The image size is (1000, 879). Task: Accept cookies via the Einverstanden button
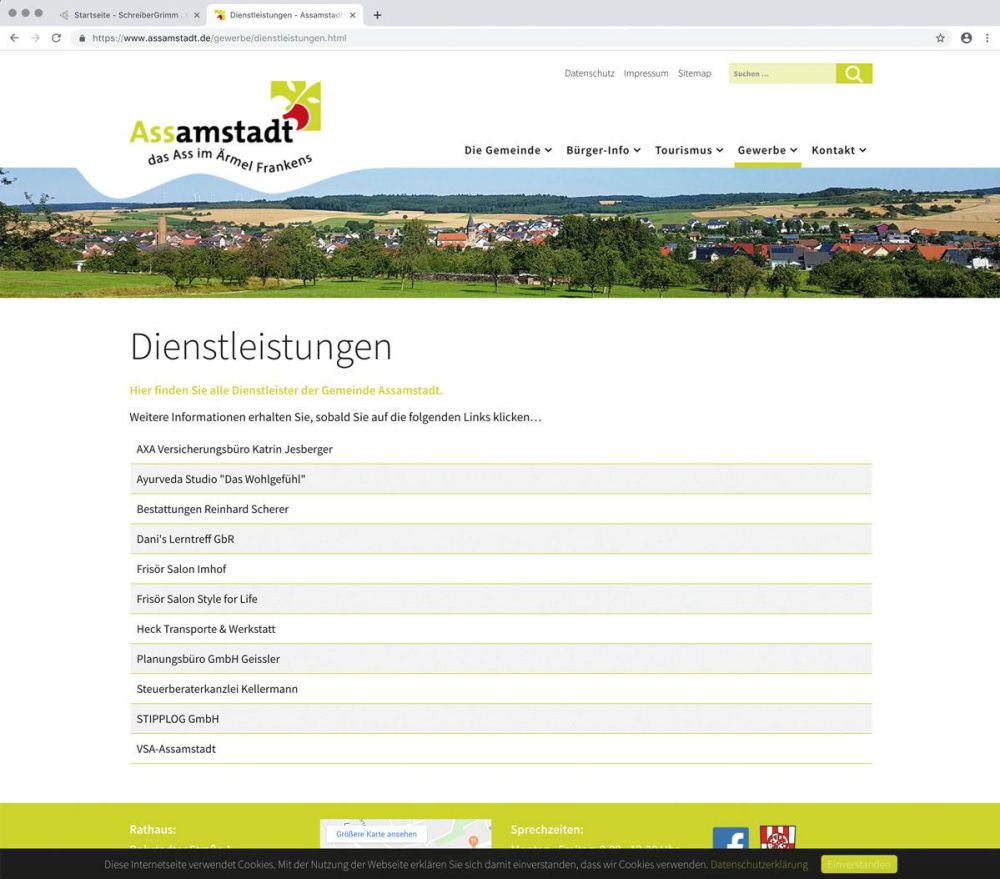click(858, 864)
